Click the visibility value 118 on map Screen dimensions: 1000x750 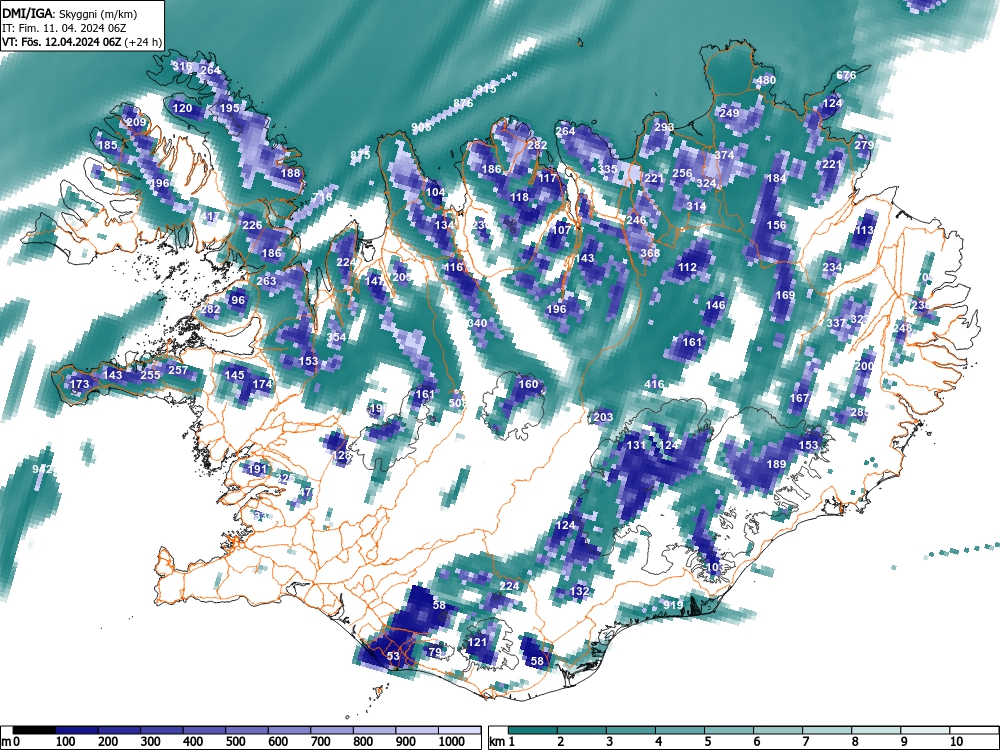[x=520, y=197]
